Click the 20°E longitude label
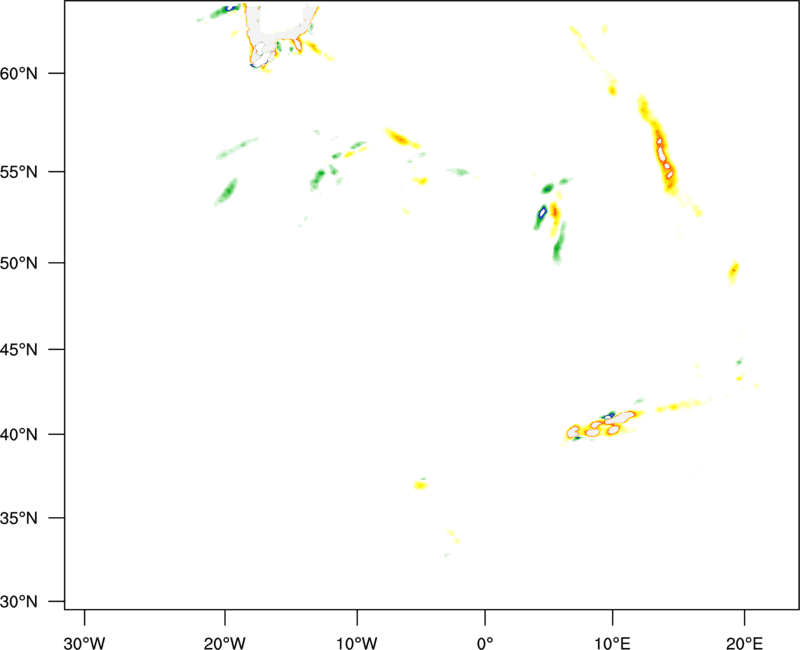Screen dimensions: 800x650 (744, 643)
